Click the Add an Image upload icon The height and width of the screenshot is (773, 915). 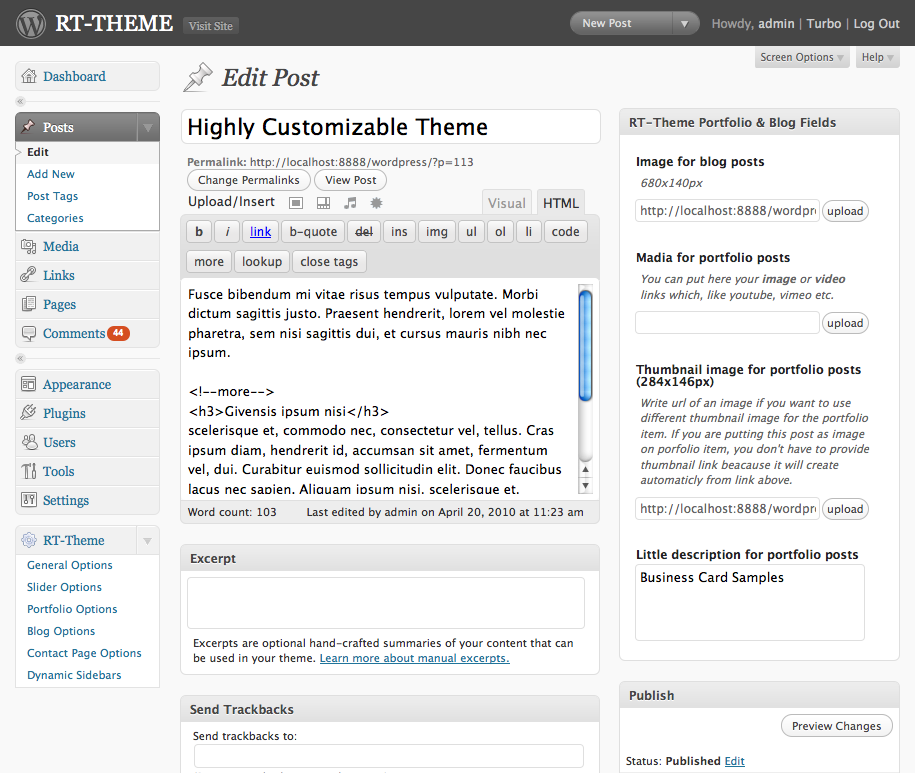click(296, 203)
